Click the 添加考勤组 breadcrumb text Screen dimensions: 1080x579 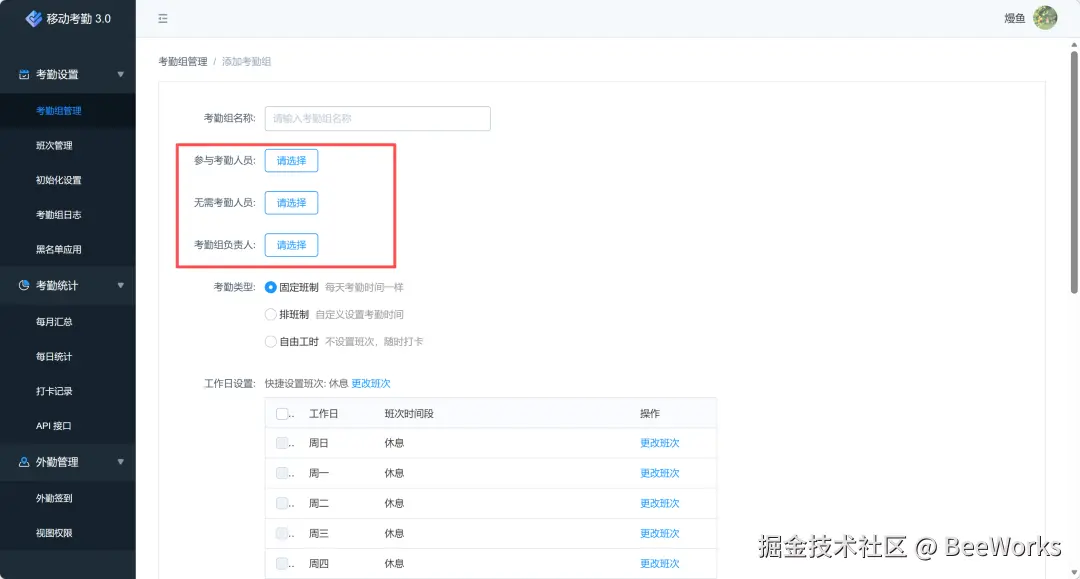coord(246,61)
